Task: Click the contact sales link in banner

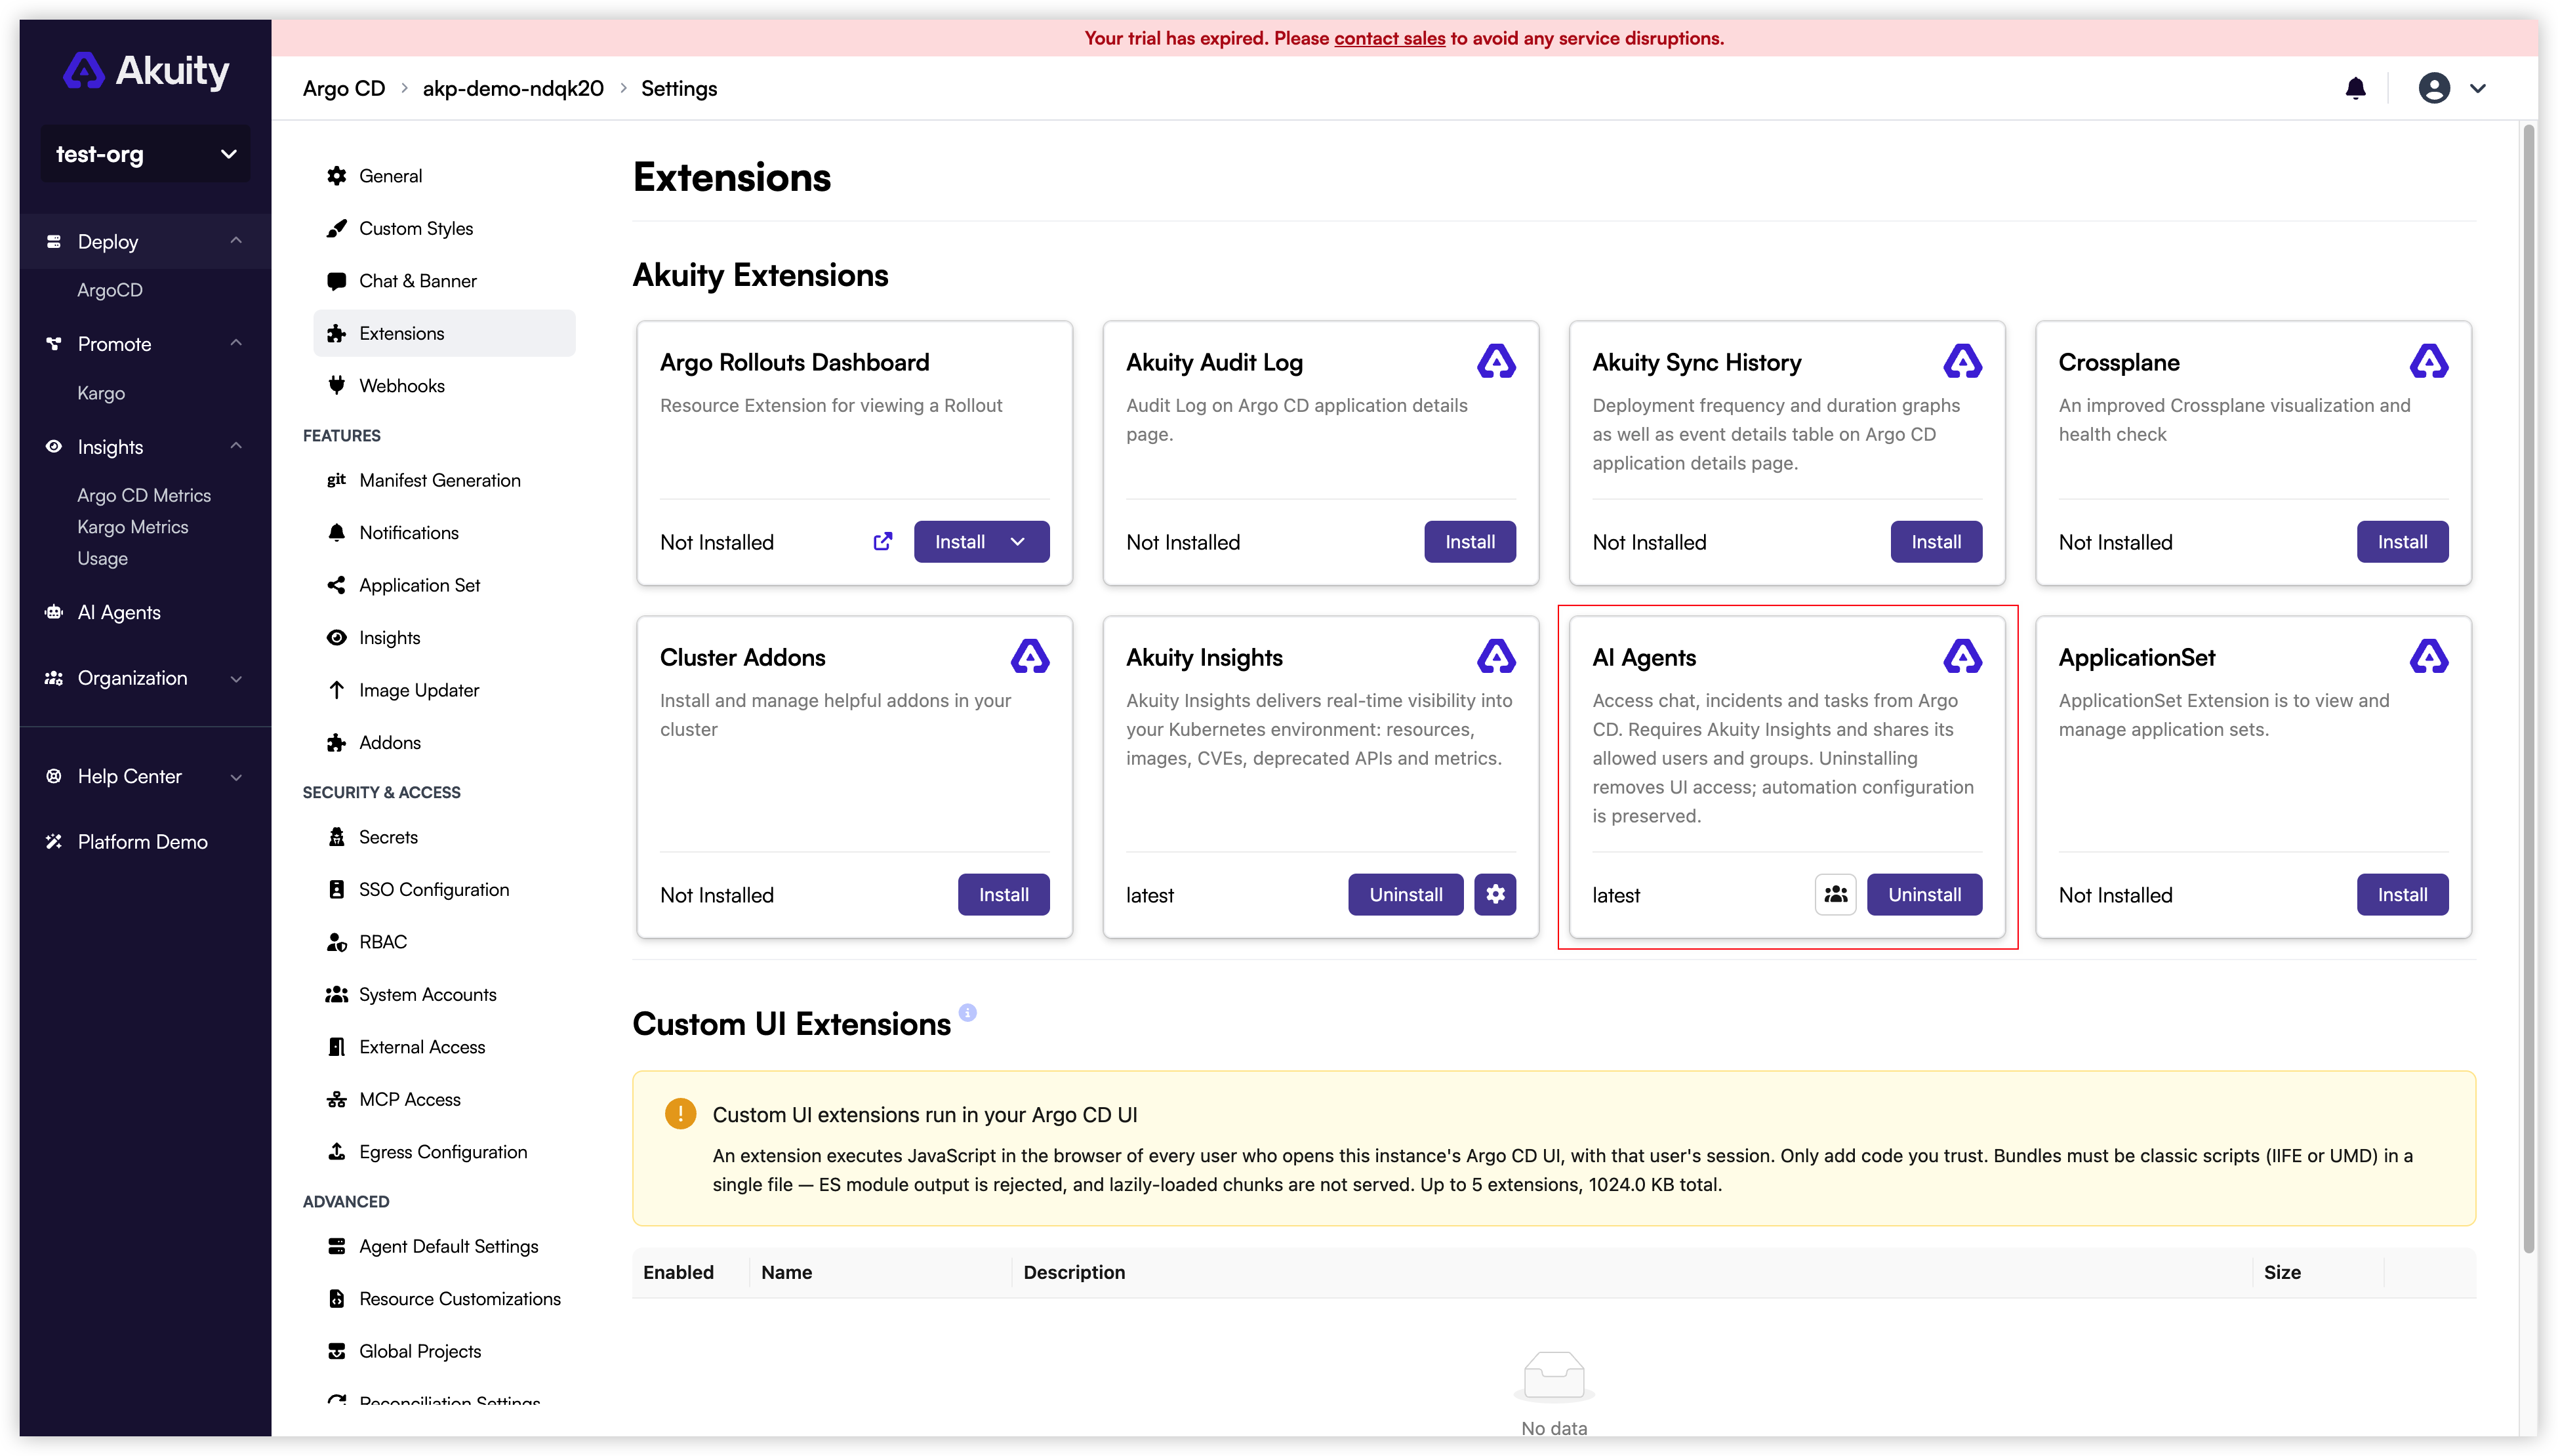Action: click(x=1389, y=38)
